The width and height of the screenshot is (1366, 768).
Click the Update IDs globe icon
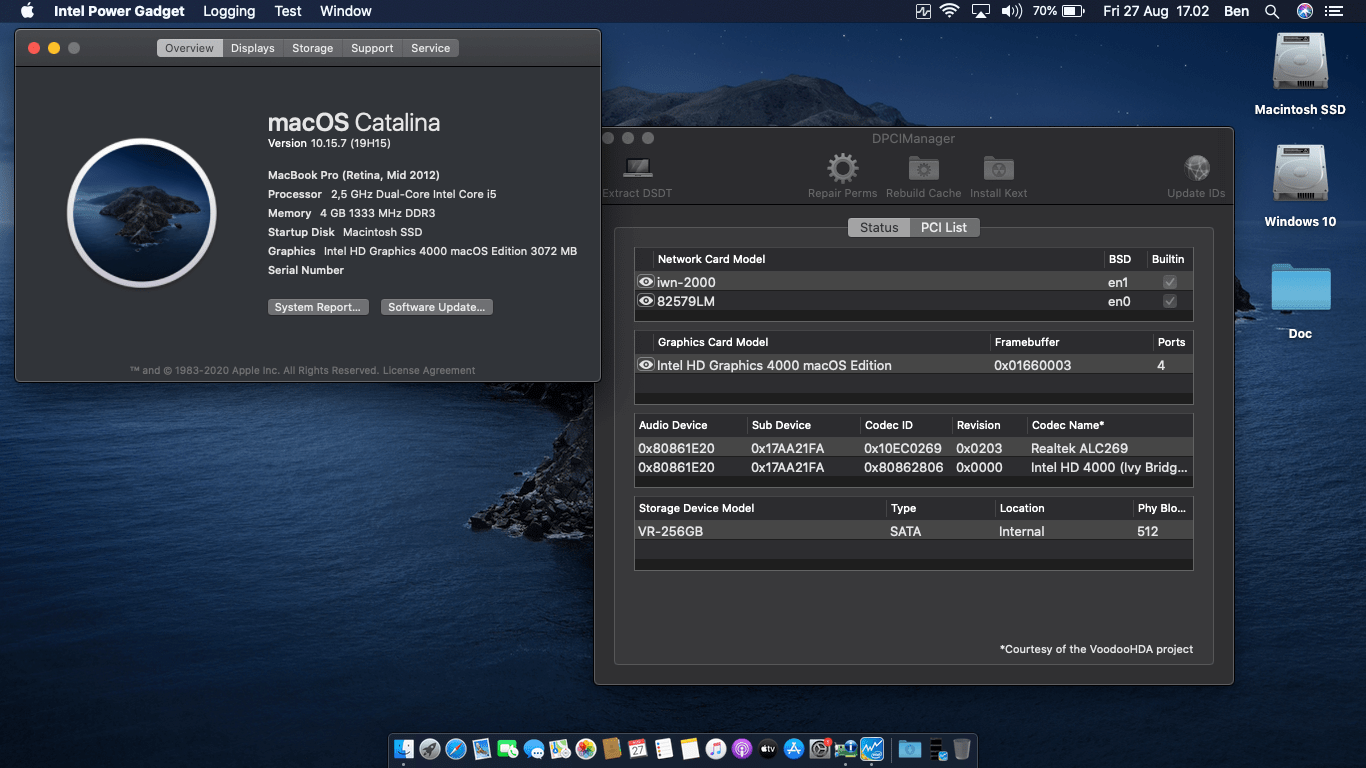1196,168
